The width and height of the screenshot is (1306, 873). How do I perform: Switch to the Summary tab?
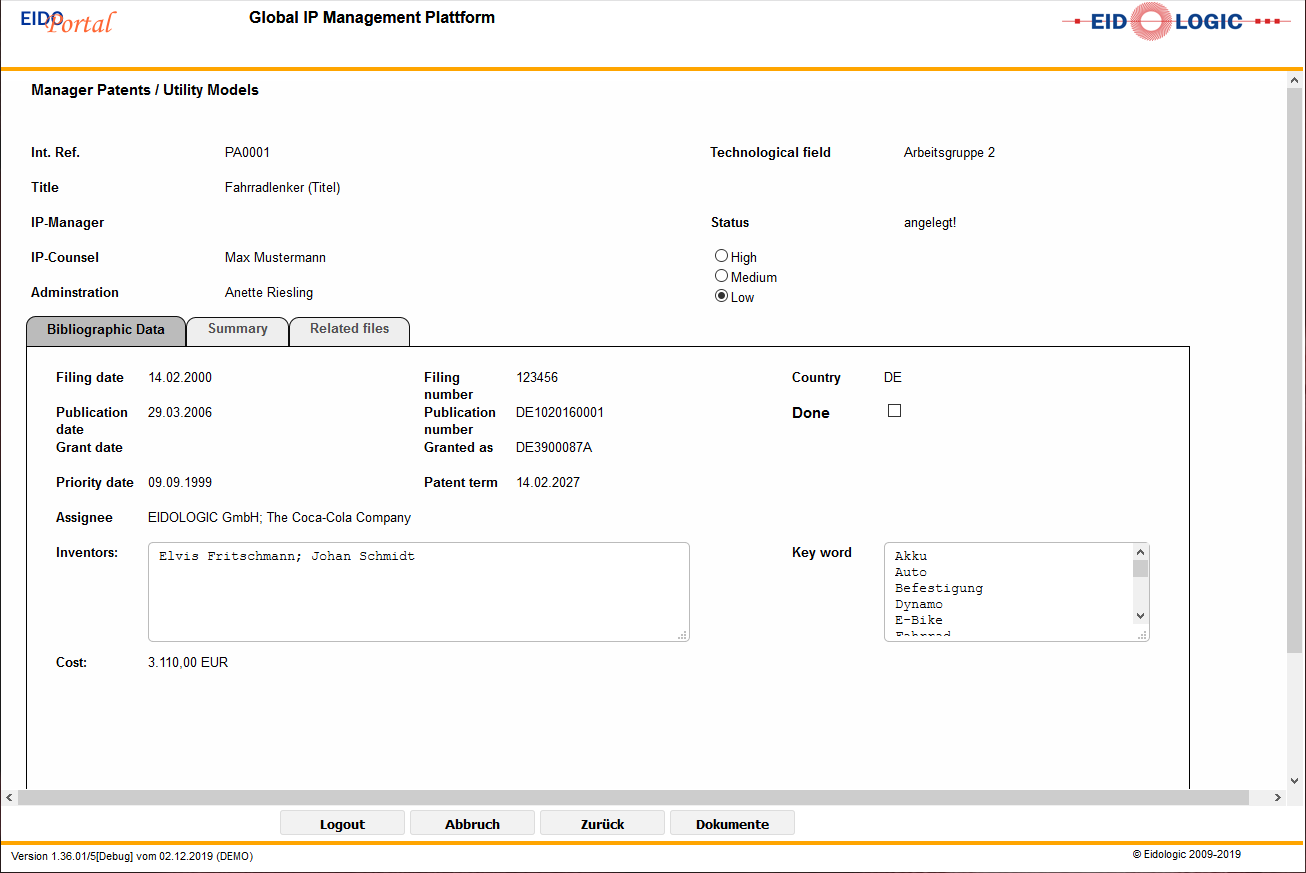238,331
